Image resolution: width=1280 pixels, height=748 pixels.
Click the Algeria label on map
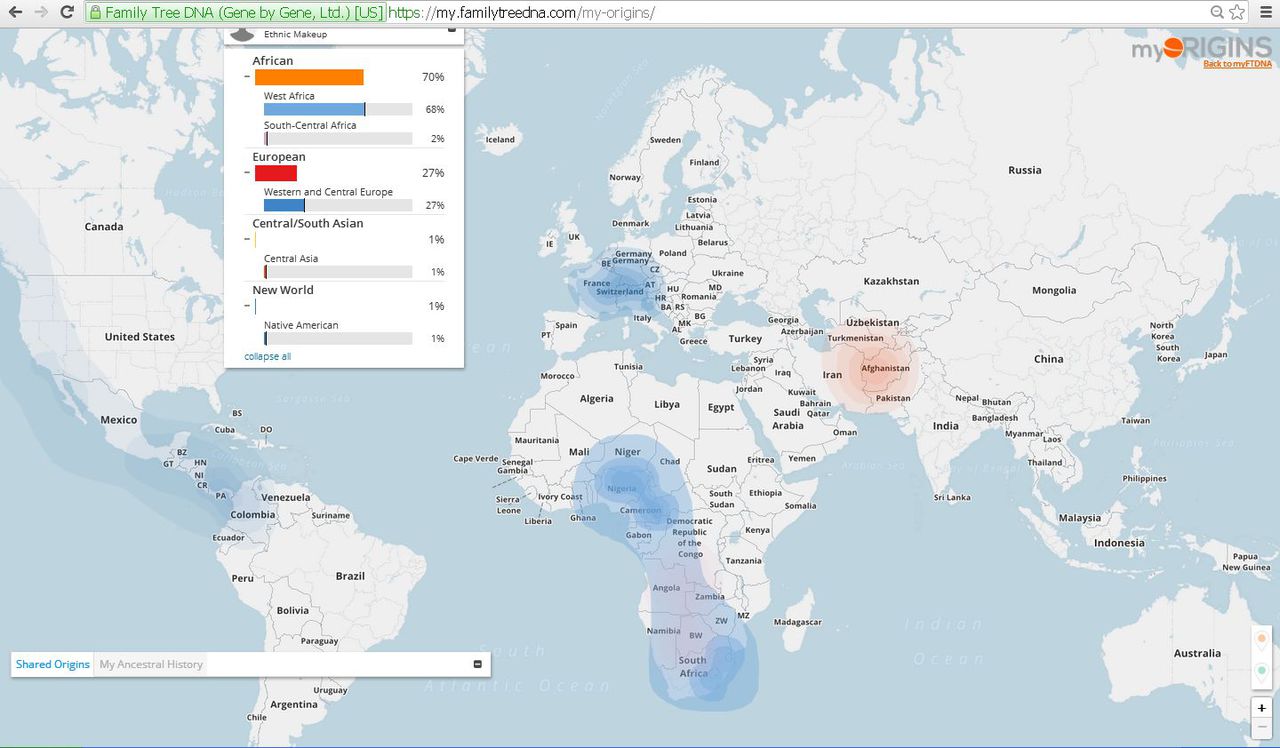597,399
